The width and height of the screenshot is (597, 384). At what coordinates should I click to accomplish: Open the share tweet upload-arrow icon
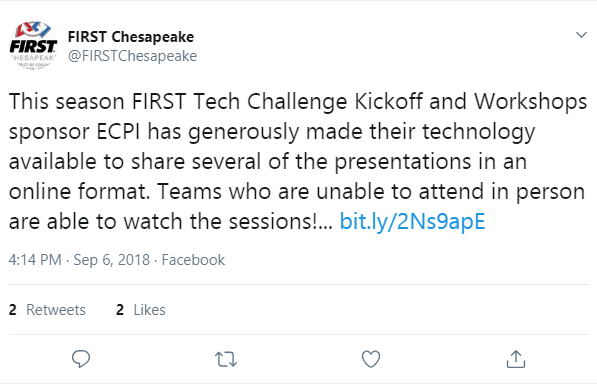pyautogui.click(x=516, y=359)
